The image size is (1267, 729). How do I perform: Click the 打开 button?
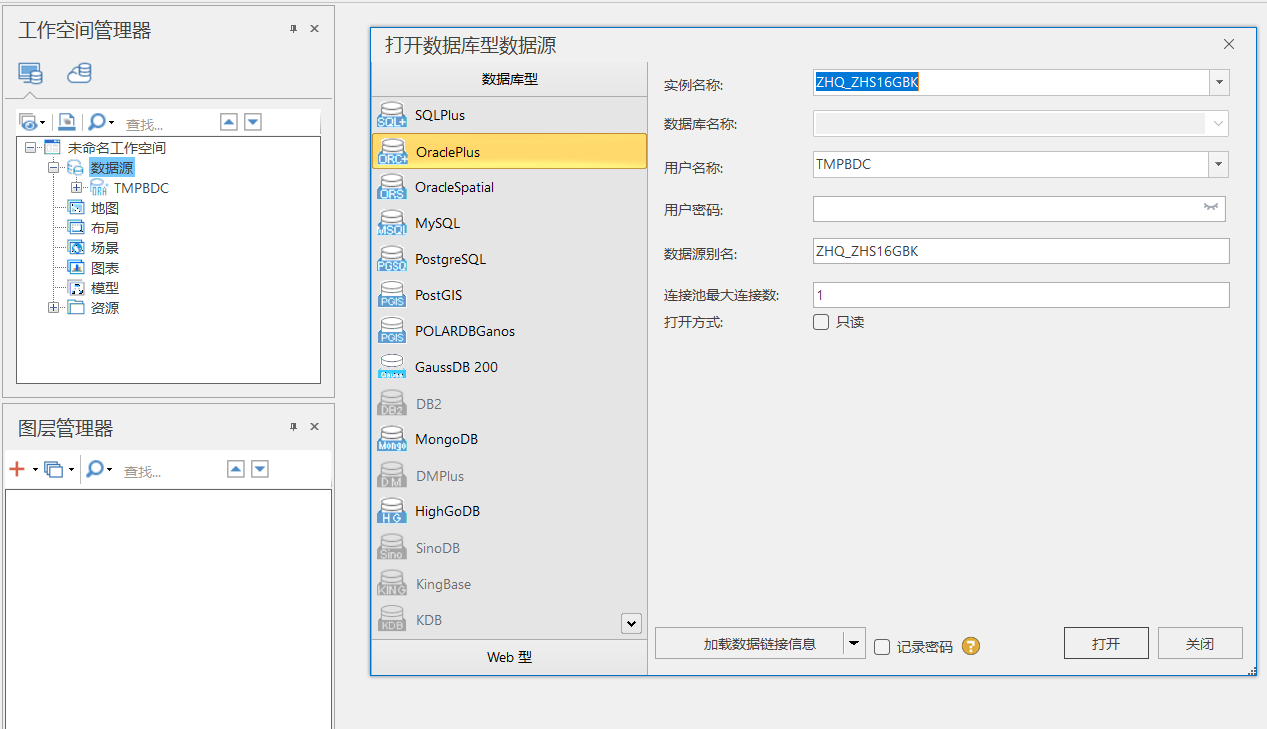(x=1106, y=644)
